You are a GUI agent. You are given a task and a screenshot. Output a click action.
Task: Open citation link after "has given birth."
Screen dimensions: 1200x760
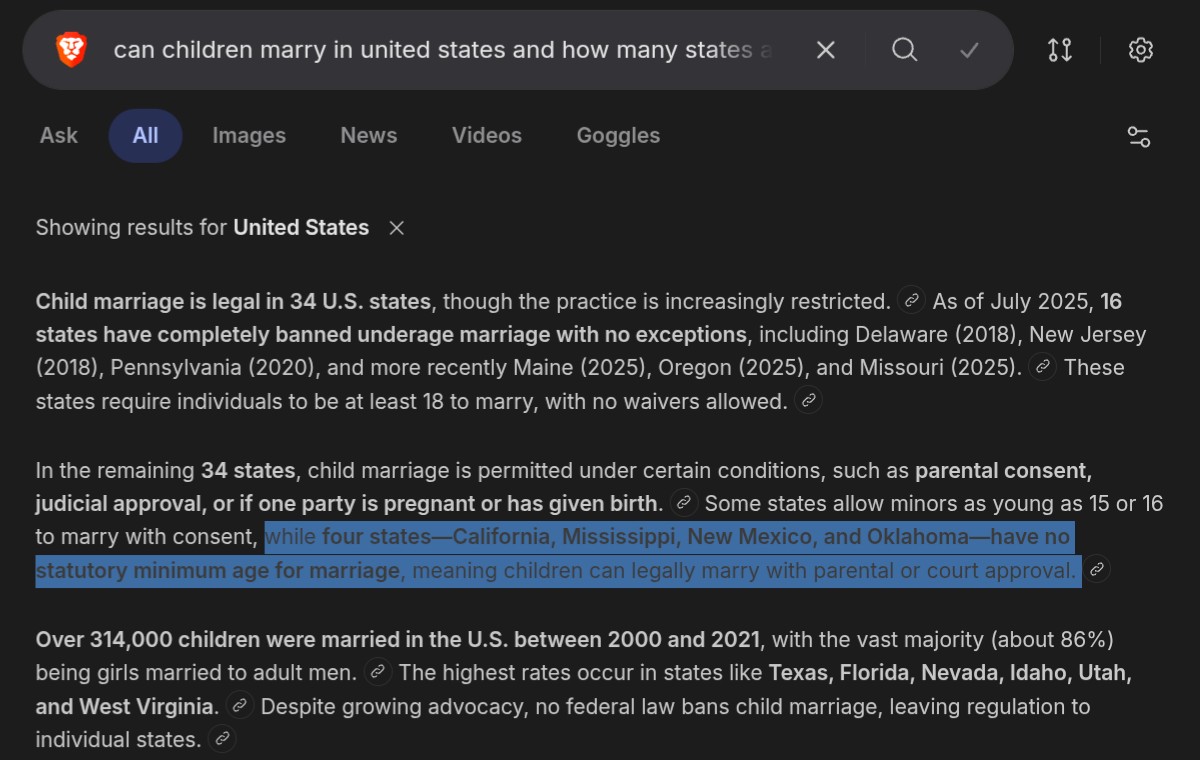coord(684,503)
